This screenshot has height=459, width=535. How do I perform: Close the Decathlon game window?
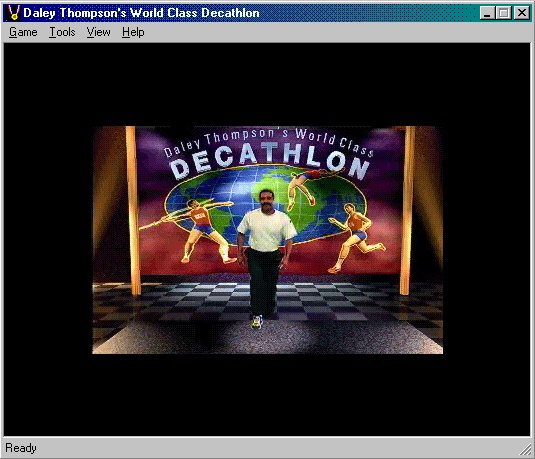click(x=522, y=13)
